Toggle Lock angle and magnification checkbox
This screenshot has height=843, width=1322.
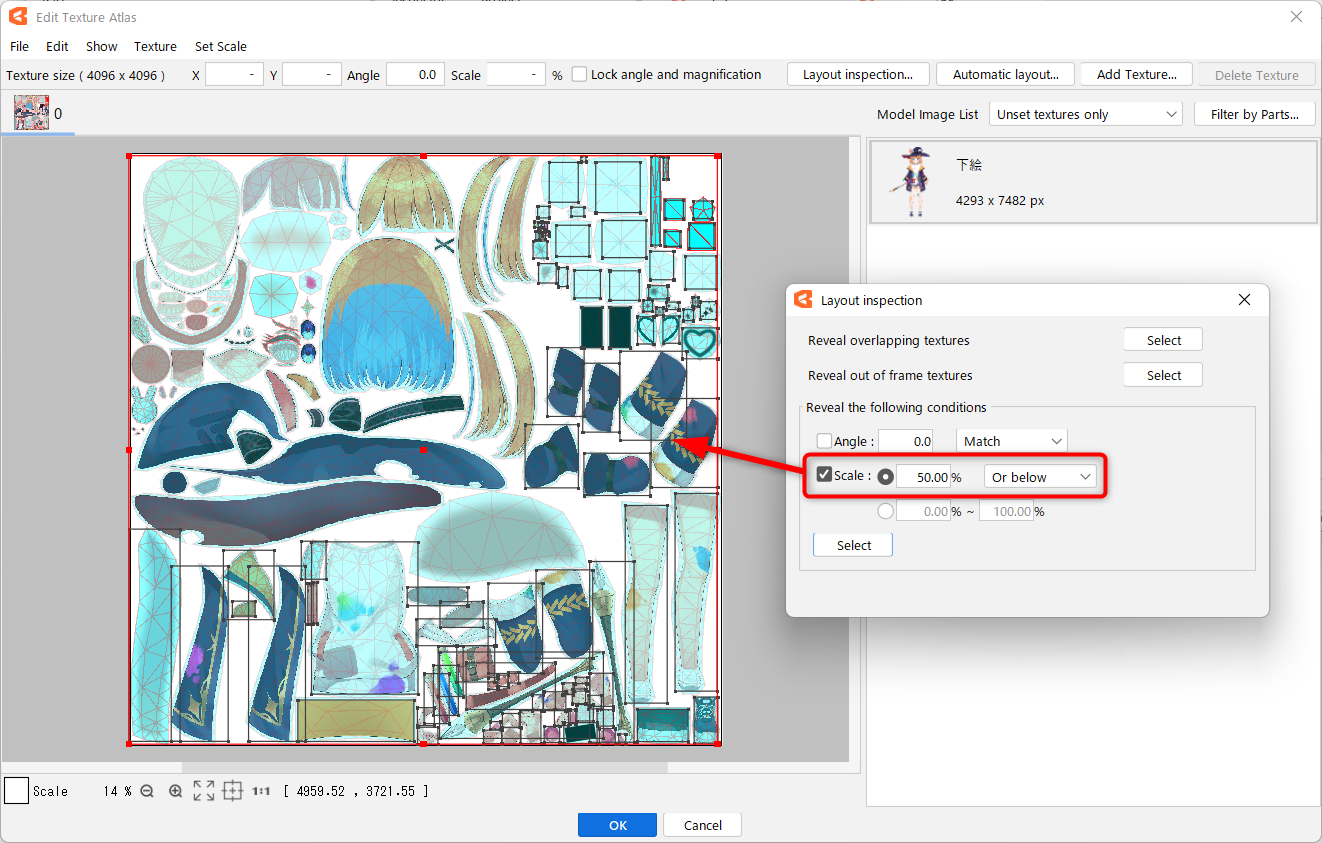coord(579,75)
